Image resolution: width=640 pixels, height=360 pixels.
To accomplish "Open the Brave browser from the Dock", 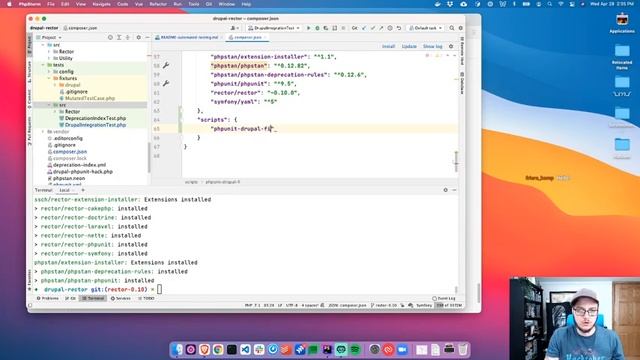I will pyautogui.click(x=204, y=350).
